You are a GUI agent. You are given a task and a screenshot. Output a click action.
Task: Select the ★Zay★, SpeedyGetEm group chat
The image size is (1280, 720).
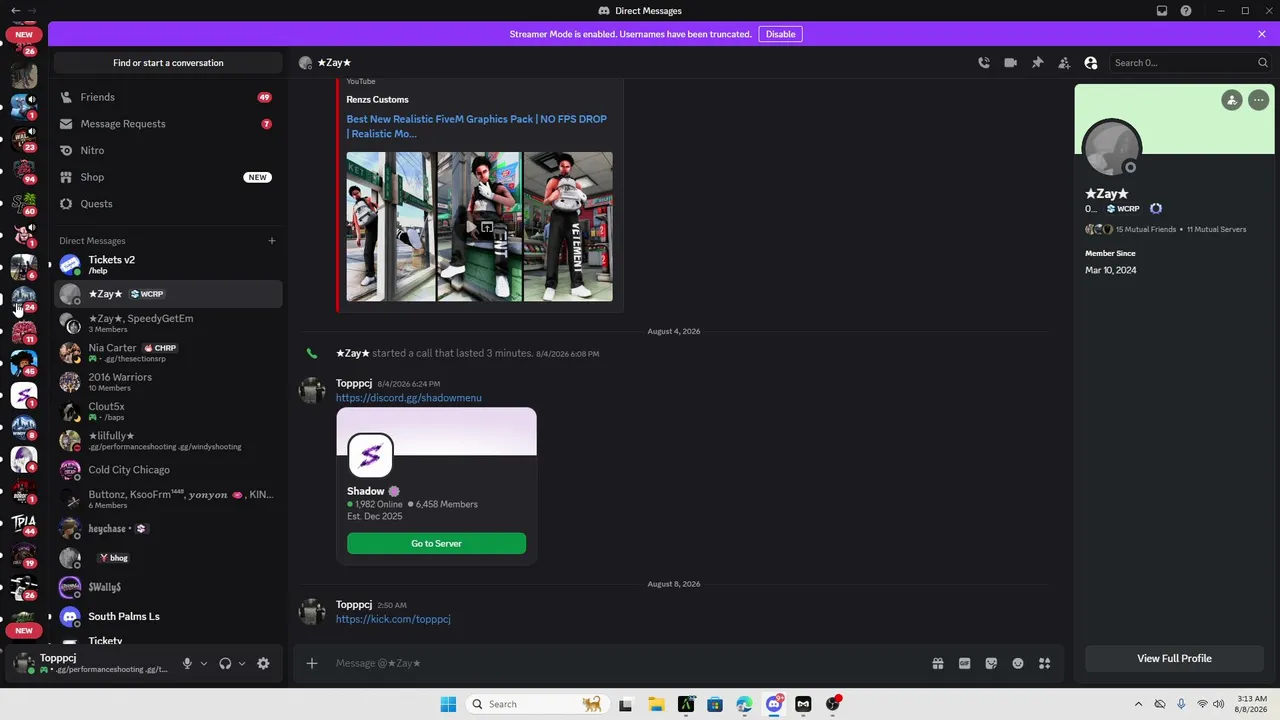168,323
